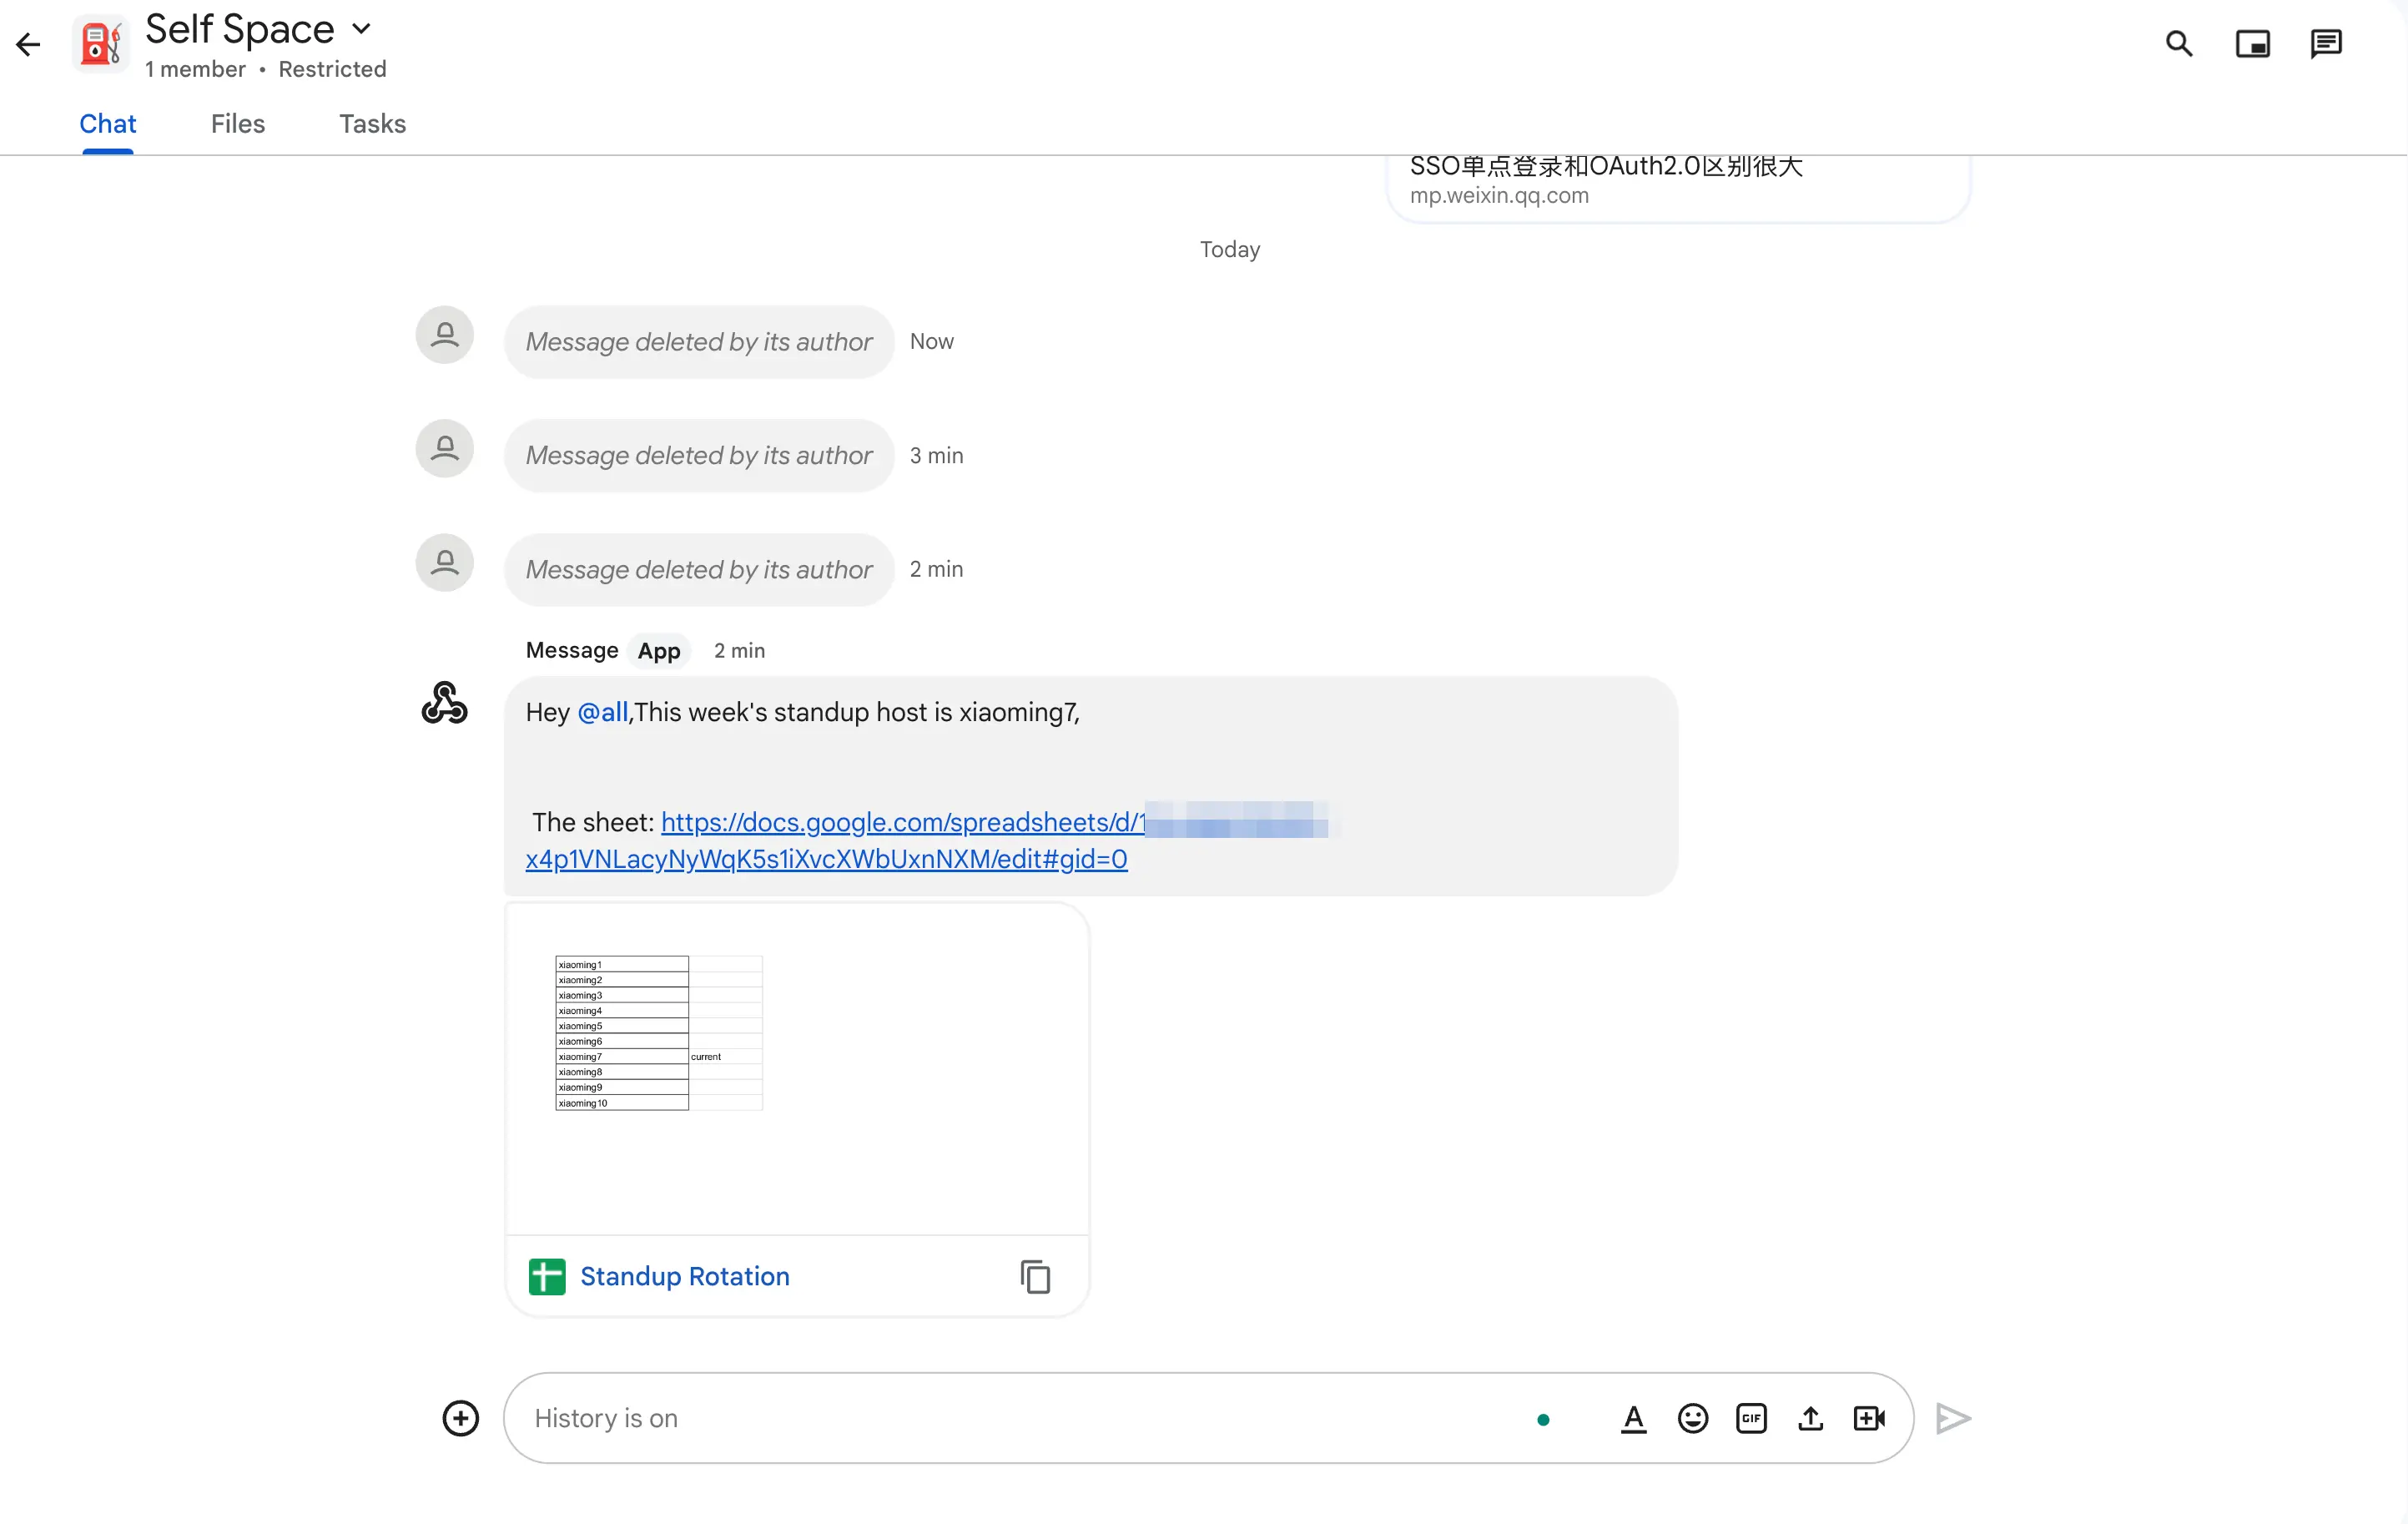Open the Standup Rotation title link
The width and height of the screenshot is (2408, 1524).
(685, 1276)
